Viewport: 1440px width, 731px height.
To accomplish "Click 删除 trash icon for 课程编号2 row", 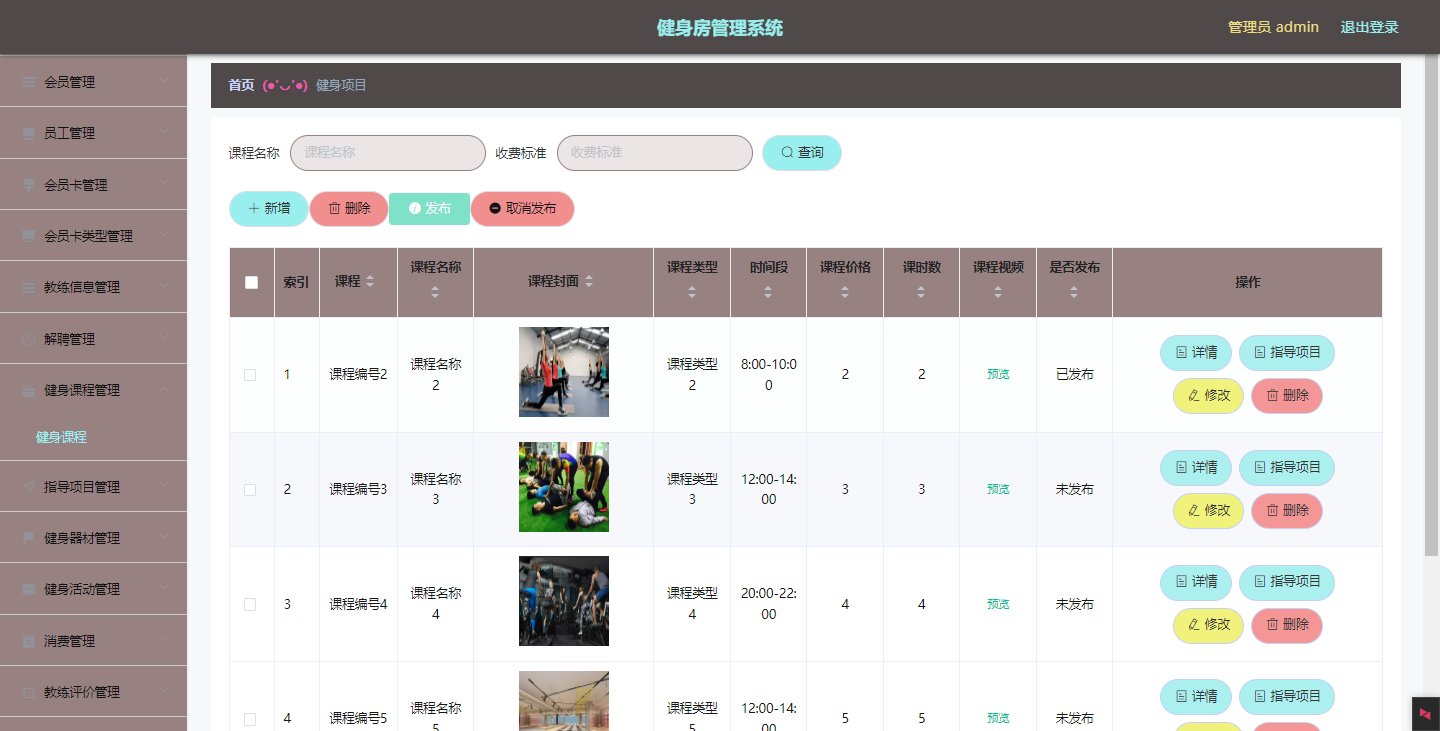I will (1272, 396).
